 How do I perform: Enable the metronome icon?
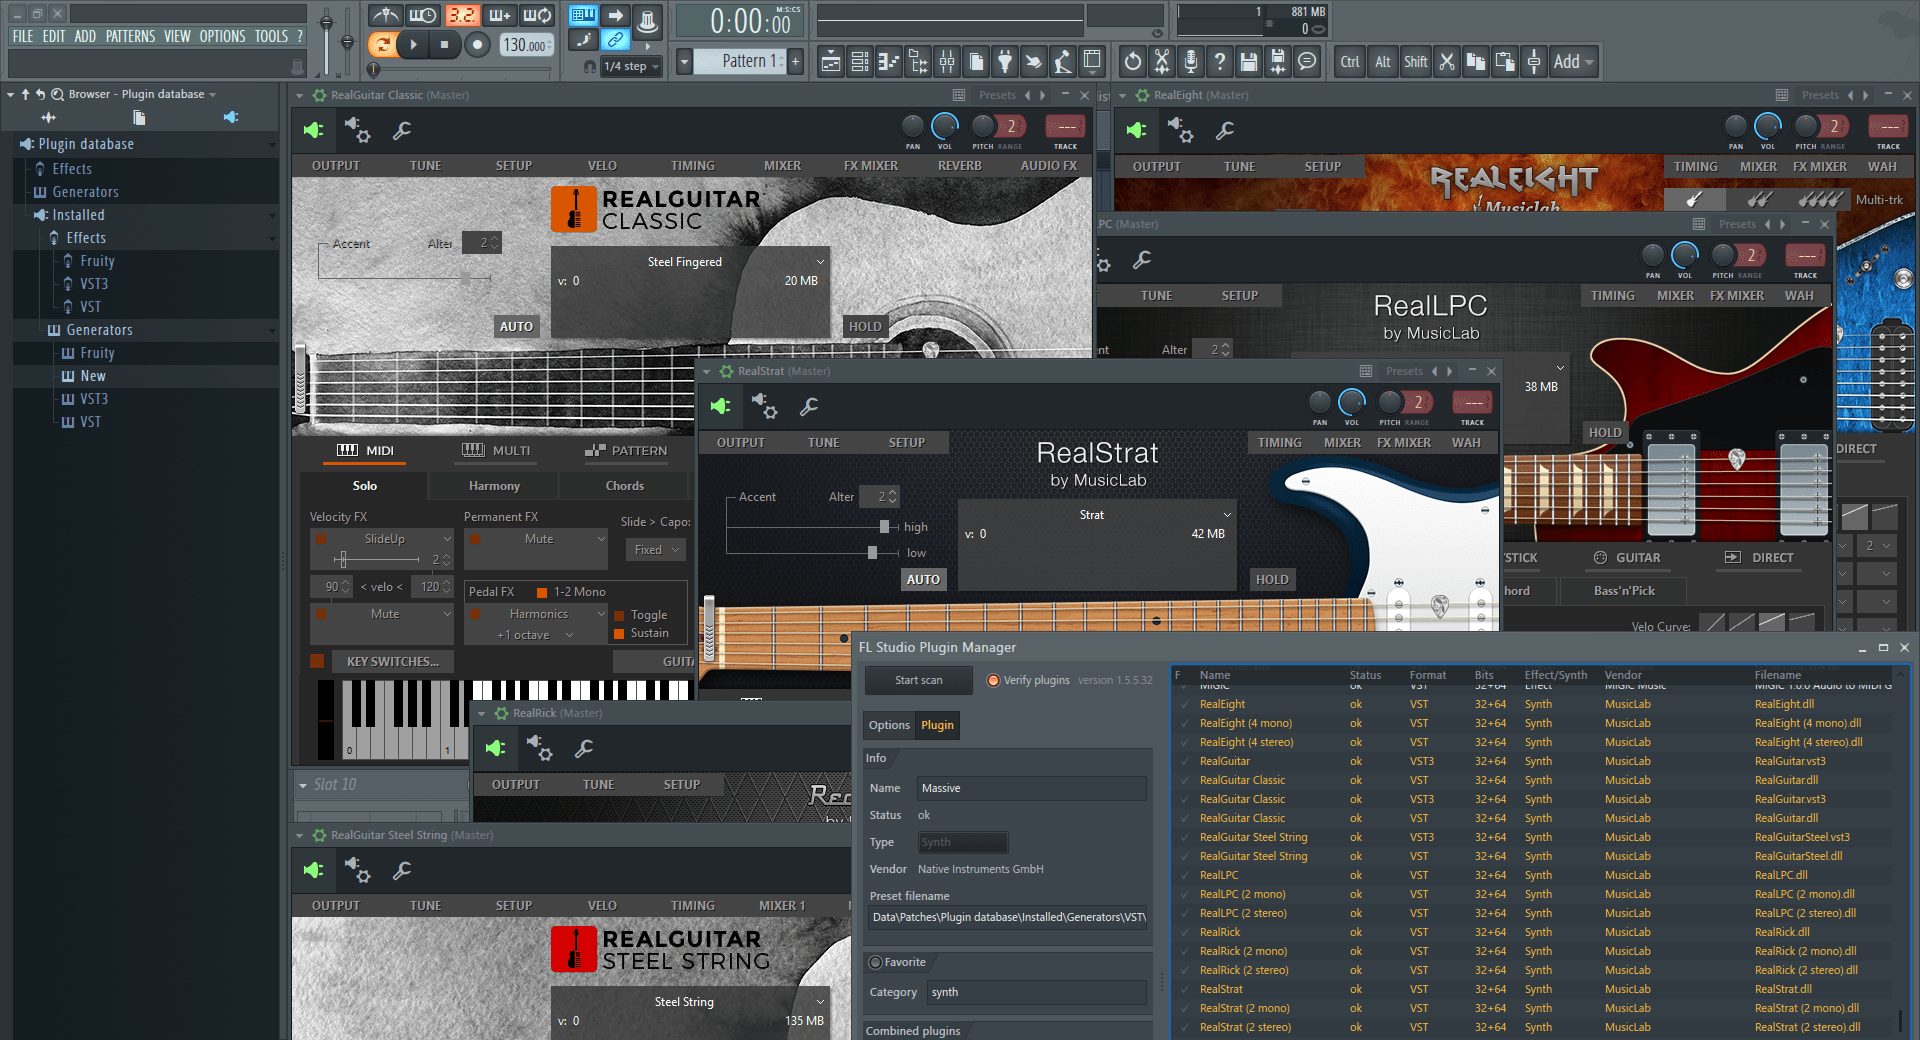(385, 15)
